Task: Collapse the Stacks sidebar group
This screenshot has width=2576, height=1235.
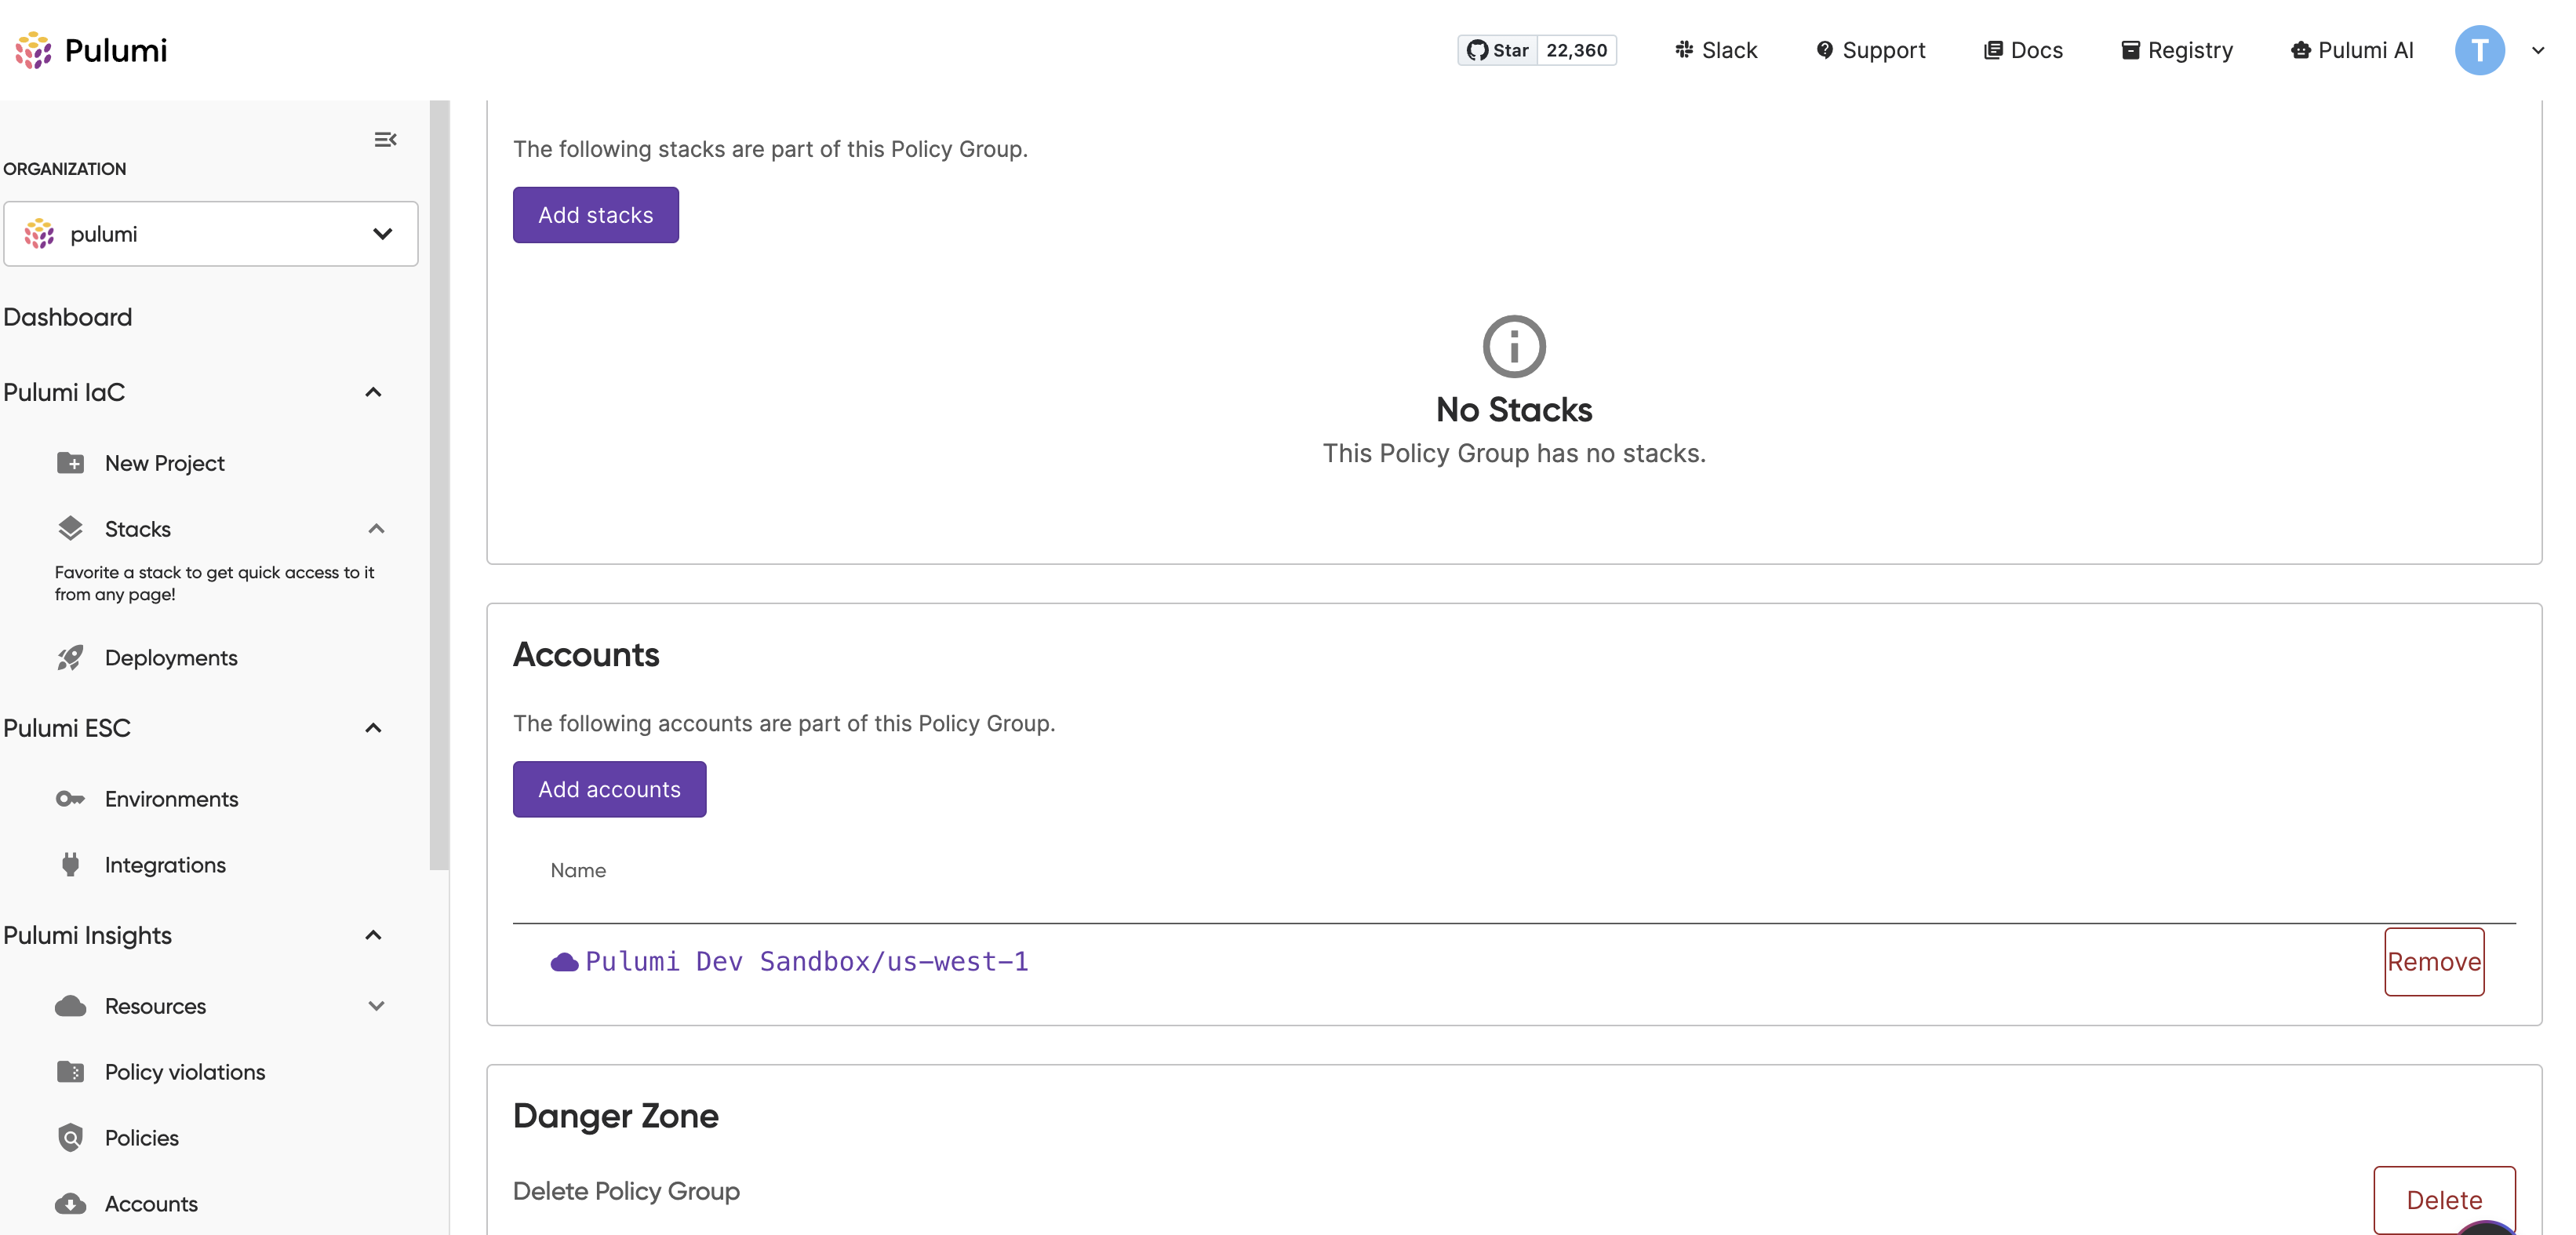Action: [376, 529]
